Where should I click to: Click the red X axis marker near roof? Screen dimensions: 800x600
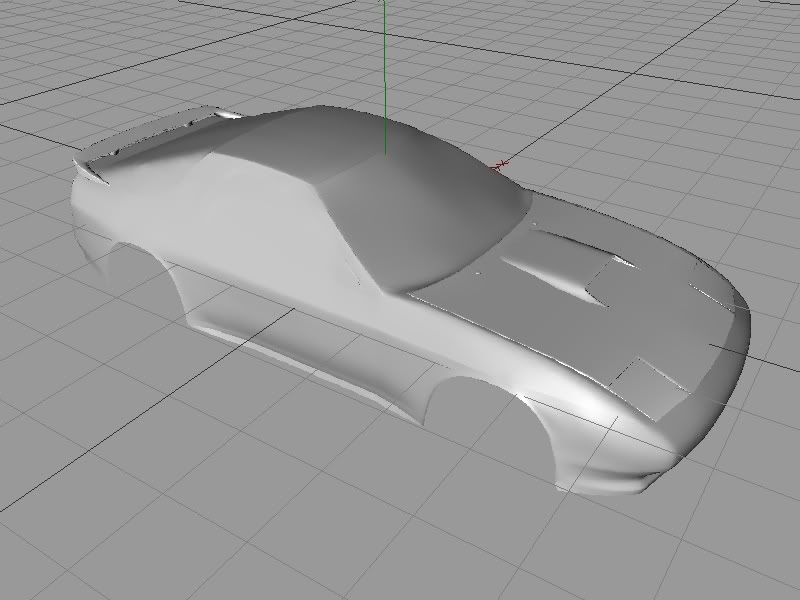pyautogui.click(x=500, y=165)
